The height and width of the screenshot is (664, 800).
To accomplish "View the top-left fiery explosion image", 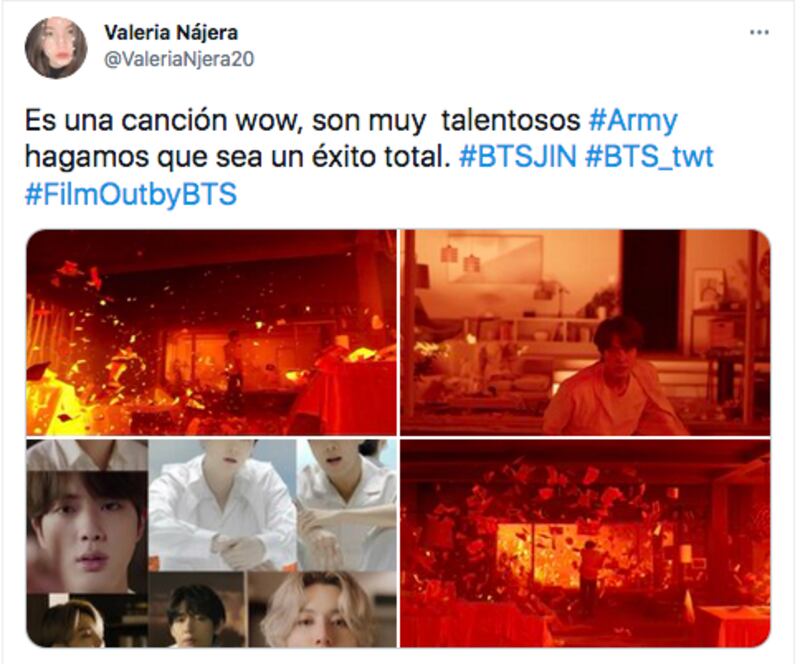I will point(211,332).
